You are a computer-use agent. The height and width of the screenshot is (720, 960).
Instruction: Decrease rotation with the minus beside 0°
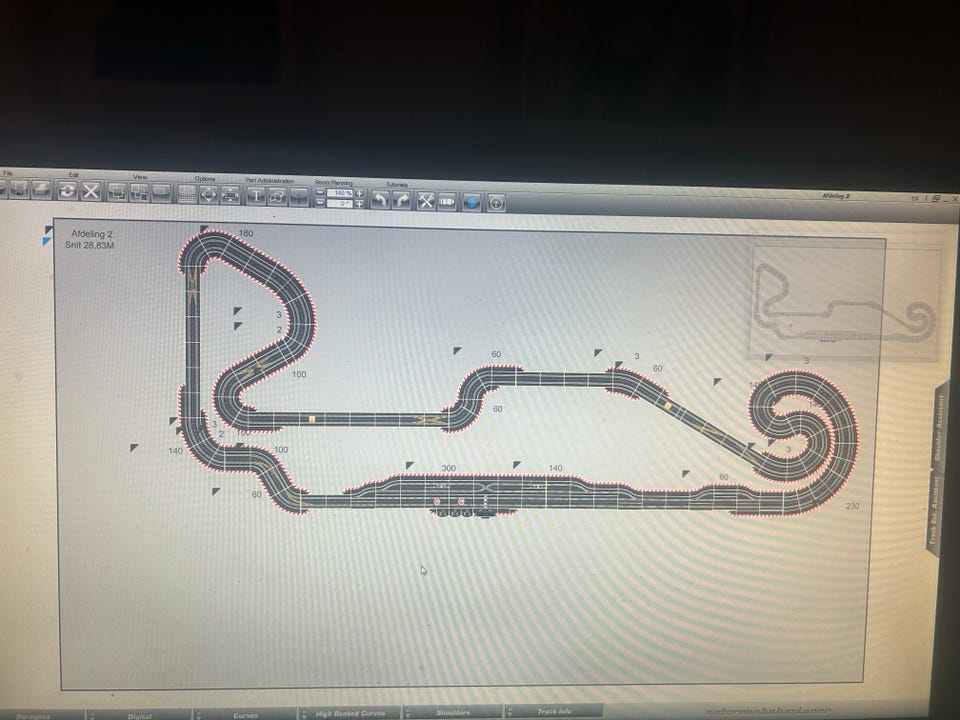pyautogui.click(x=320, y=202)
